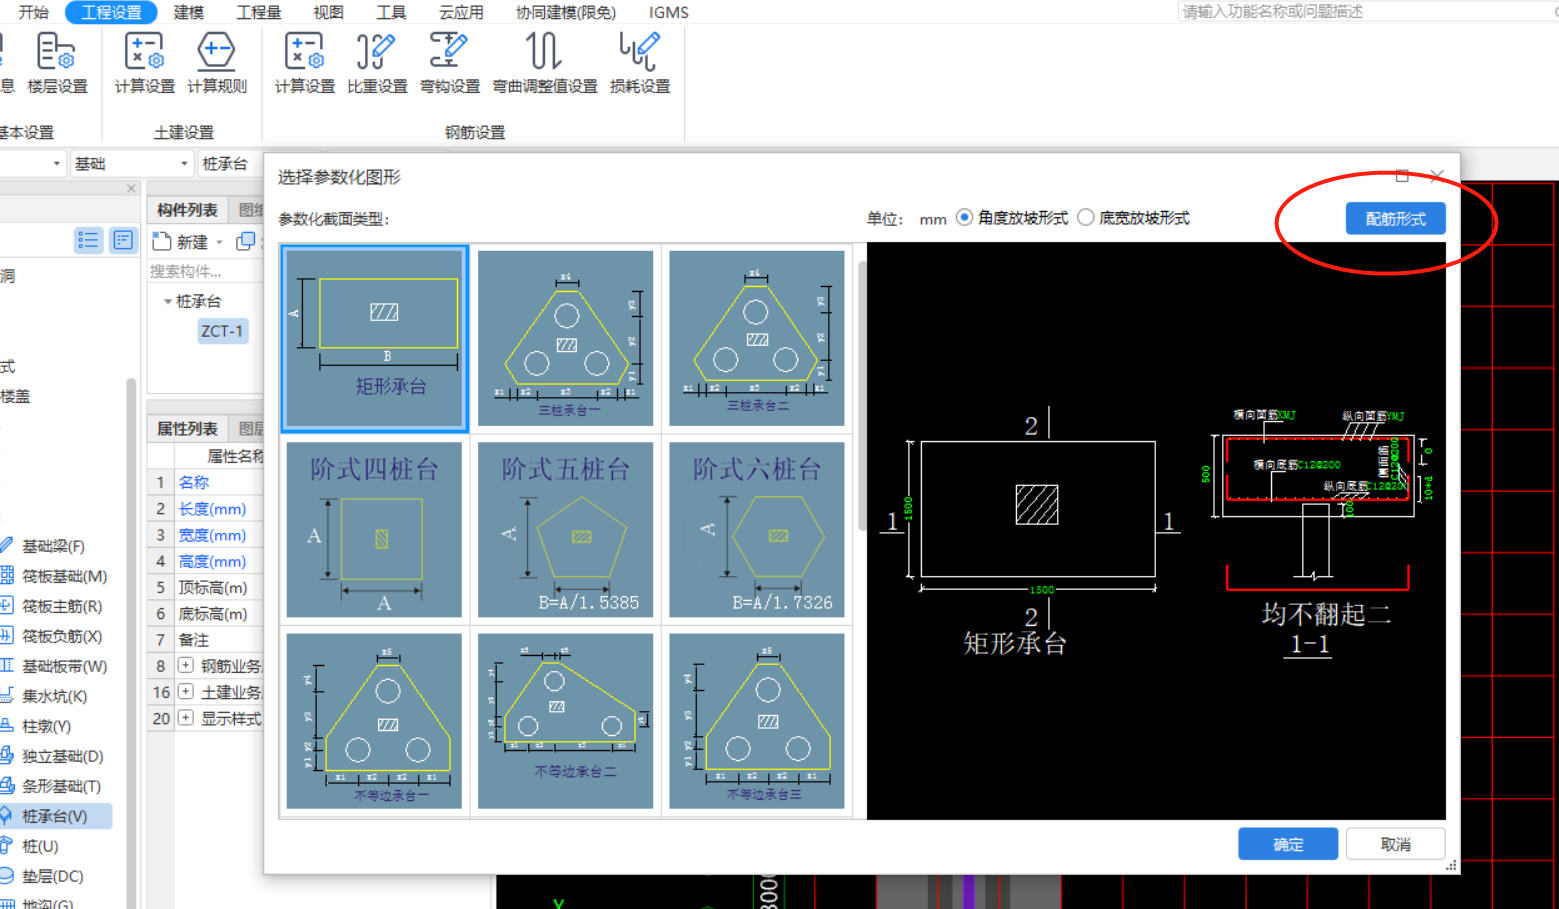
Task: Choose the 阶式四桩台 shape thumbnail
Action: coord(374,530)
